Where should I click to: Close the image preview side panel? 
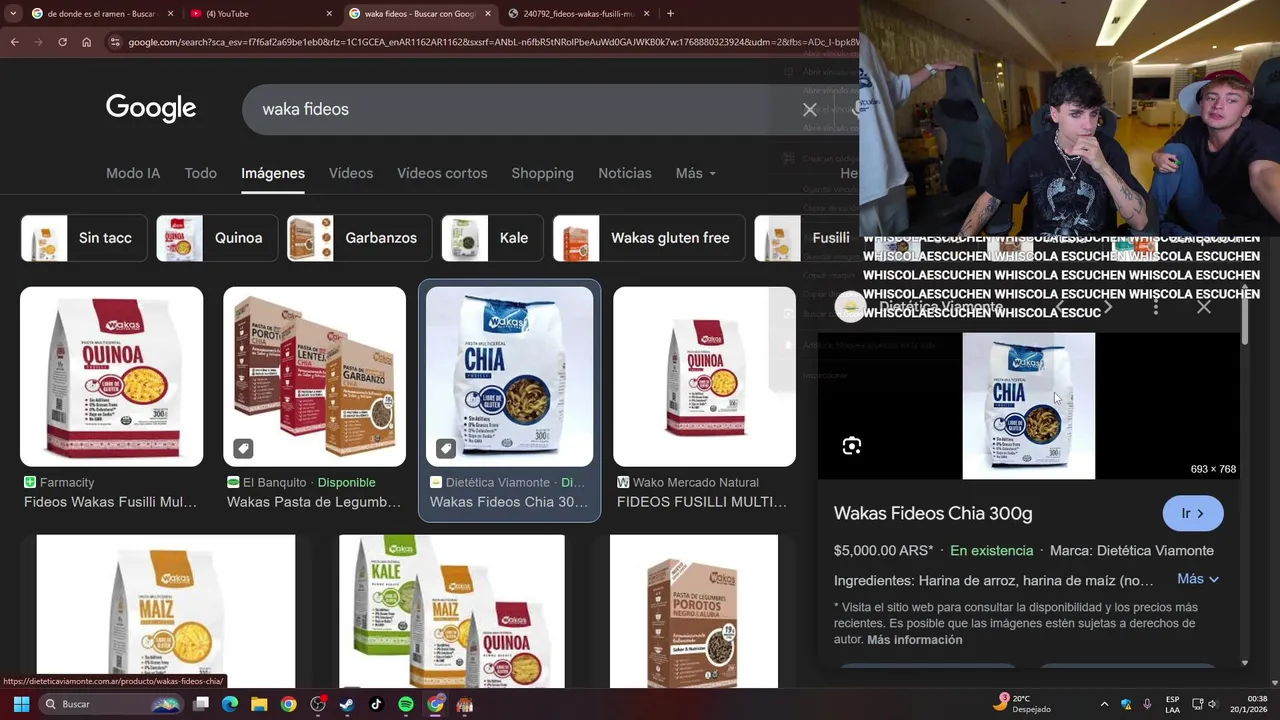tap(1204, 307)
